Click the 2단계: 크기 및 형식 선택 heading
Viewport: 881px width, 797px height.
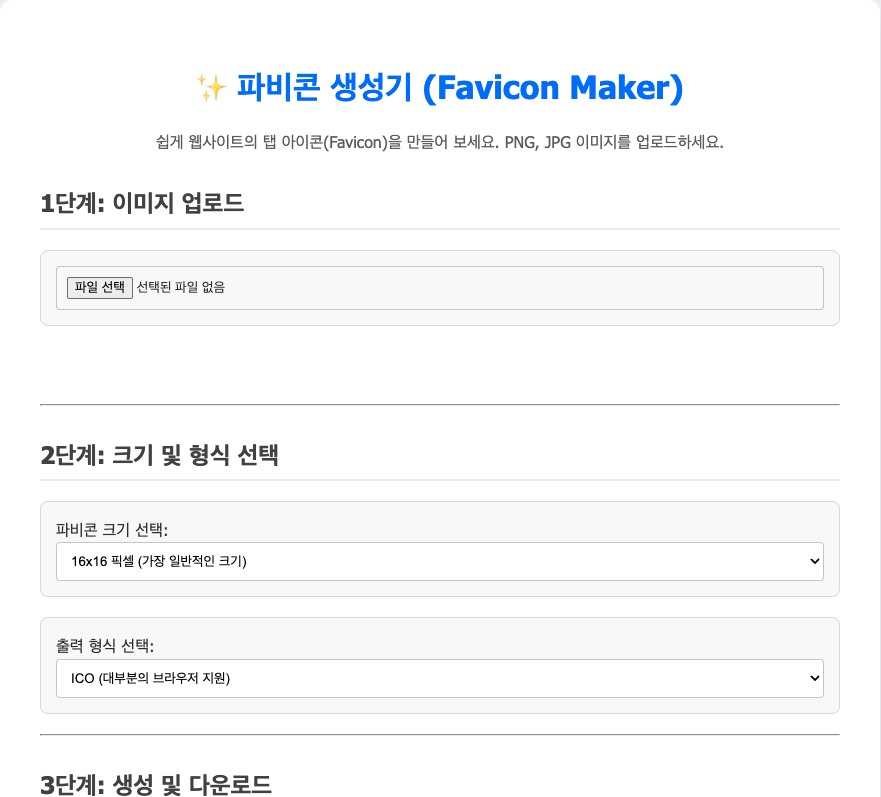click(x=158, y=456)
